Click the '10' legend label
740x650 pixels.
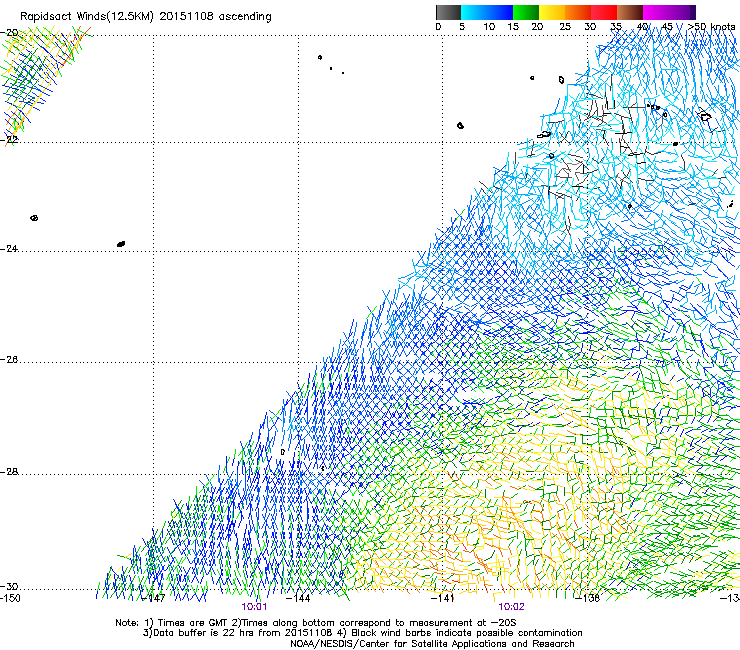pos(489,27)
